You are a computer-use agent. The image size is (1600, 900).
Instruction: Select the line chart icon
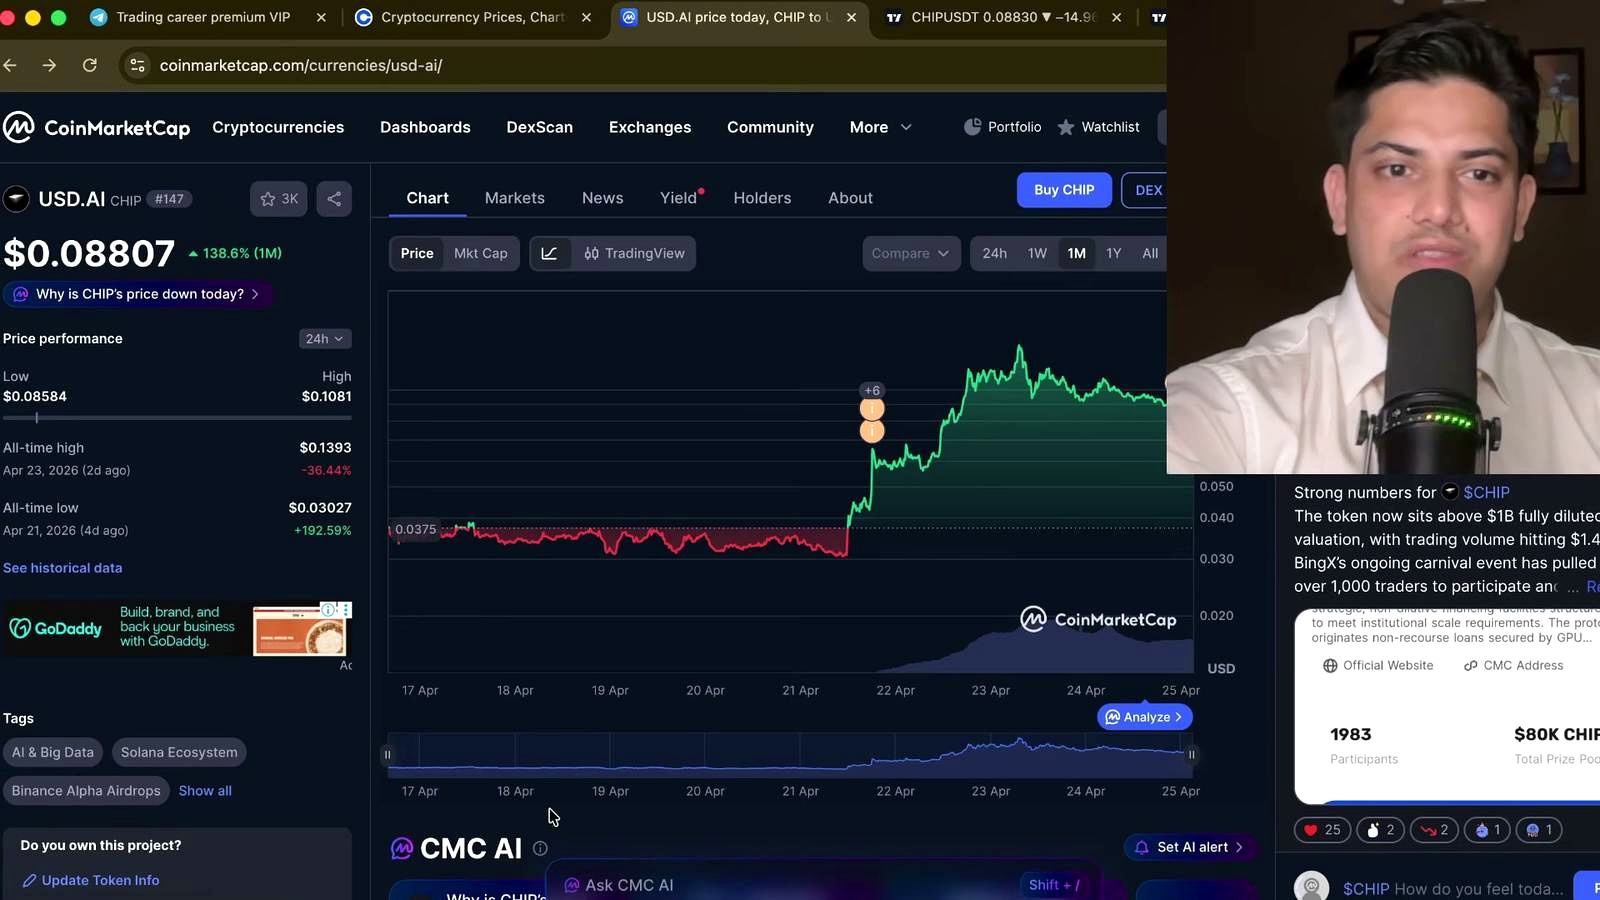coord(550,253)
